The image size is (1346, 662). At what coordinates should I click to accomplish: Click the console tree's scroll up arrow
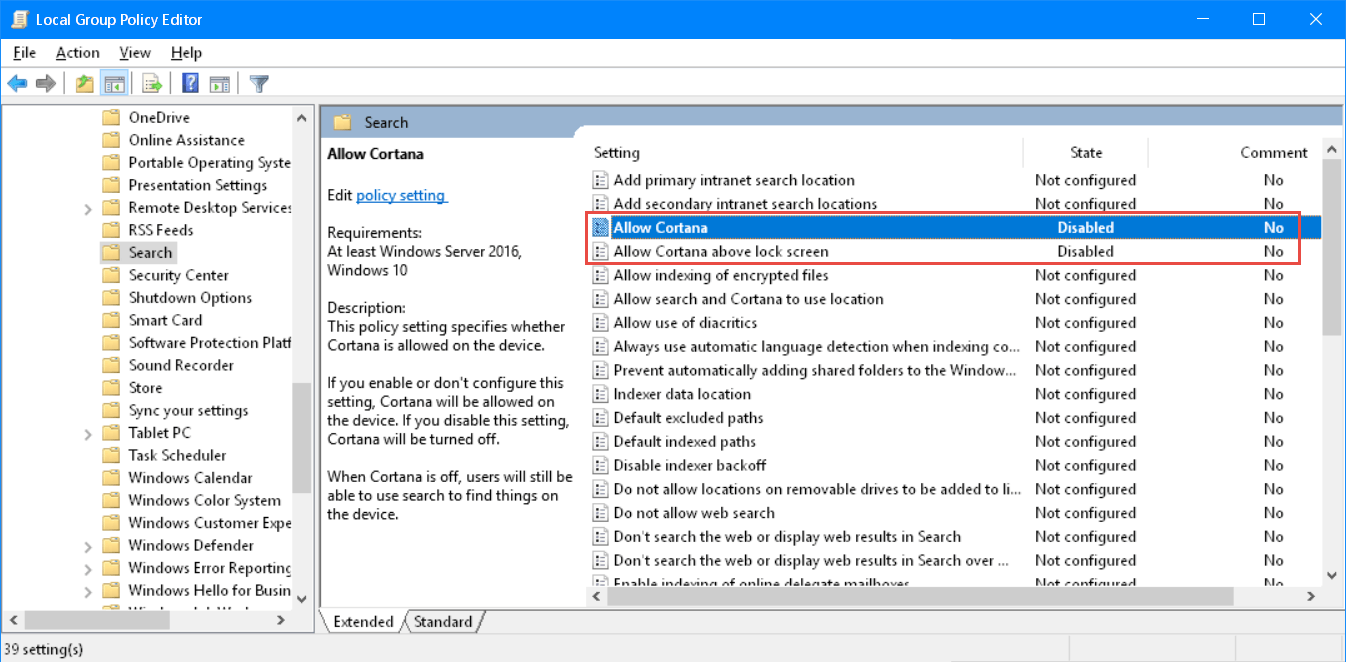tap(302, 118)
